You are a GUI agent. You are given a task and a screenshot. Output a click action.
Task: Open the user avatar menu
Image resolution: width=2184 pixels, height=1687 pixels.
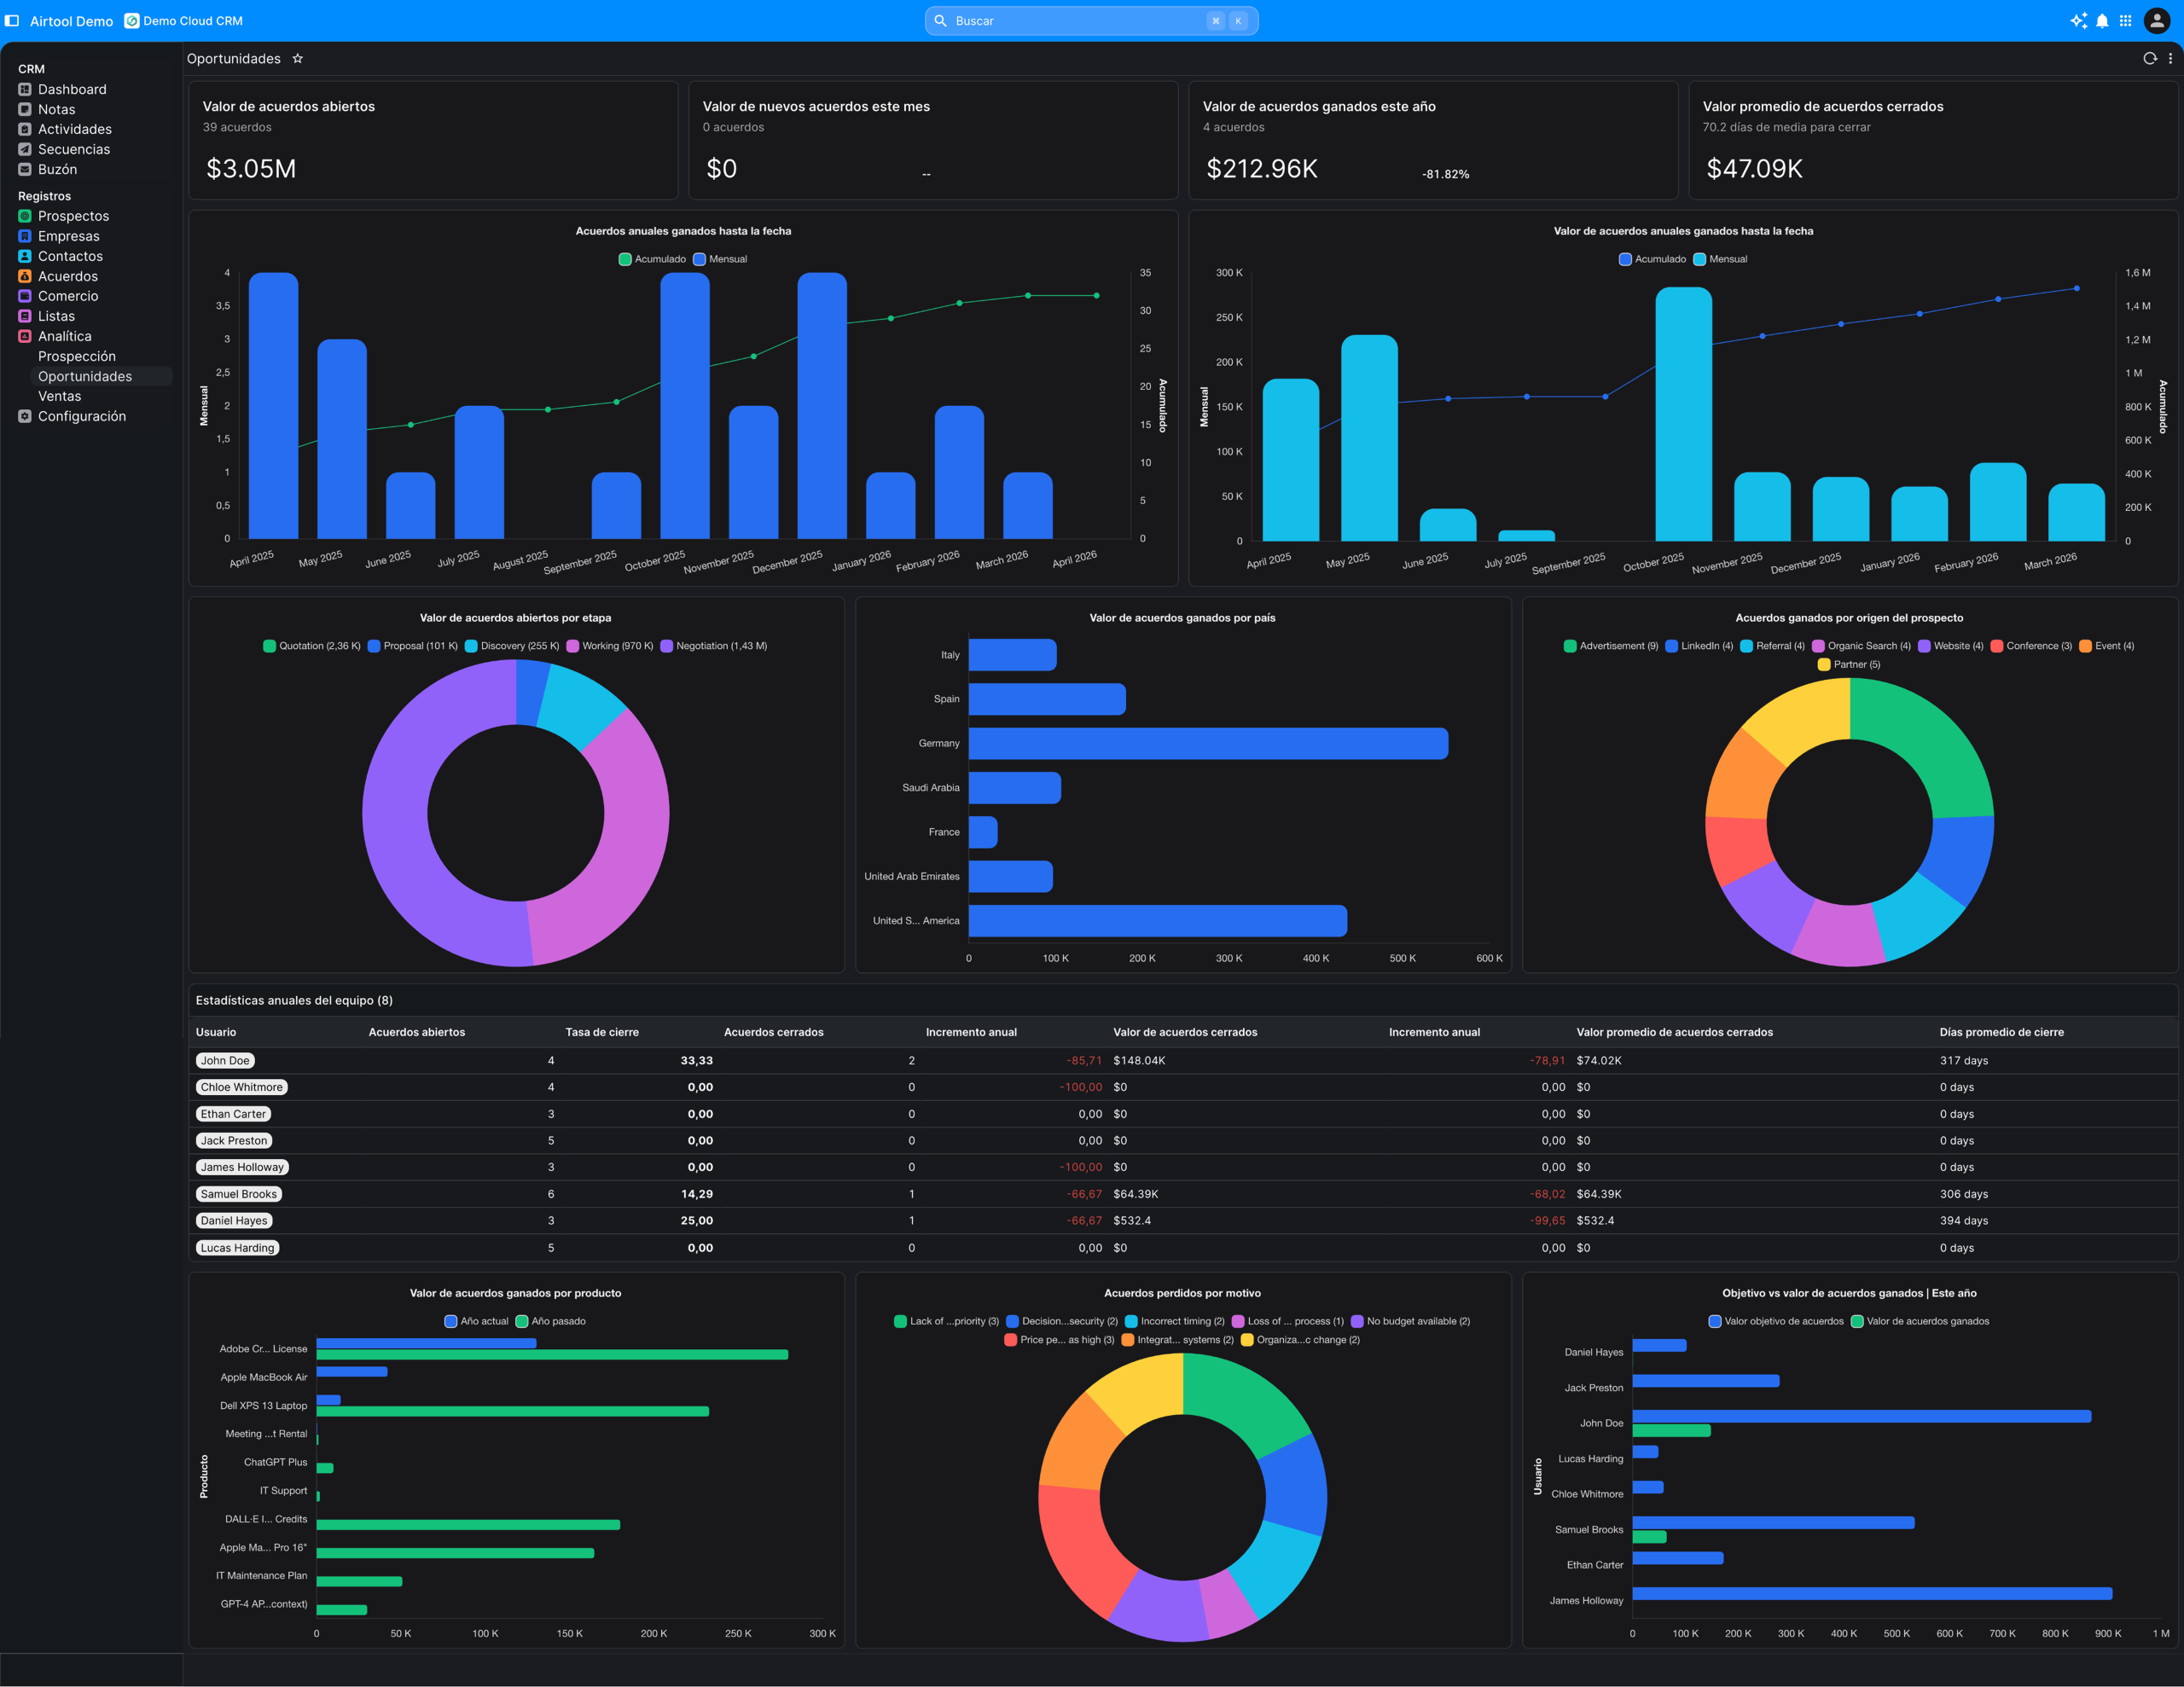2157,20
